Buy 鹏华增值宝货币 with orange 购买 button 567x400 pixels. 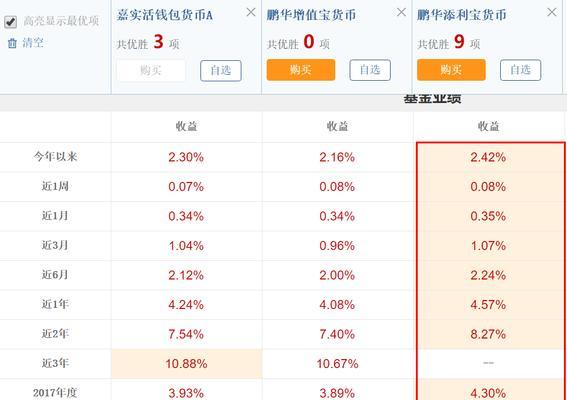tap(300, 70)
